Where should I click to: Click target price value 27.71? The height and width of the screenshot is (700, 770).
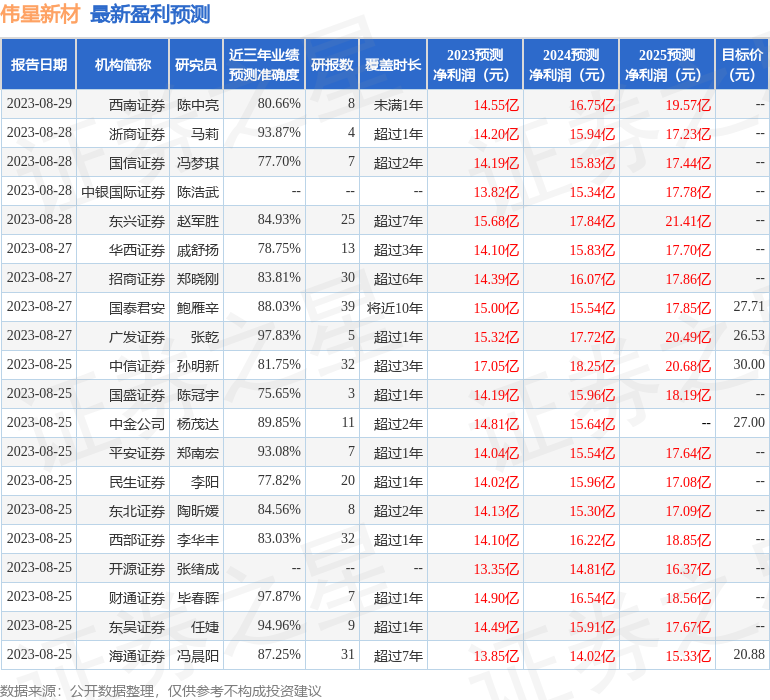(749, 306)
